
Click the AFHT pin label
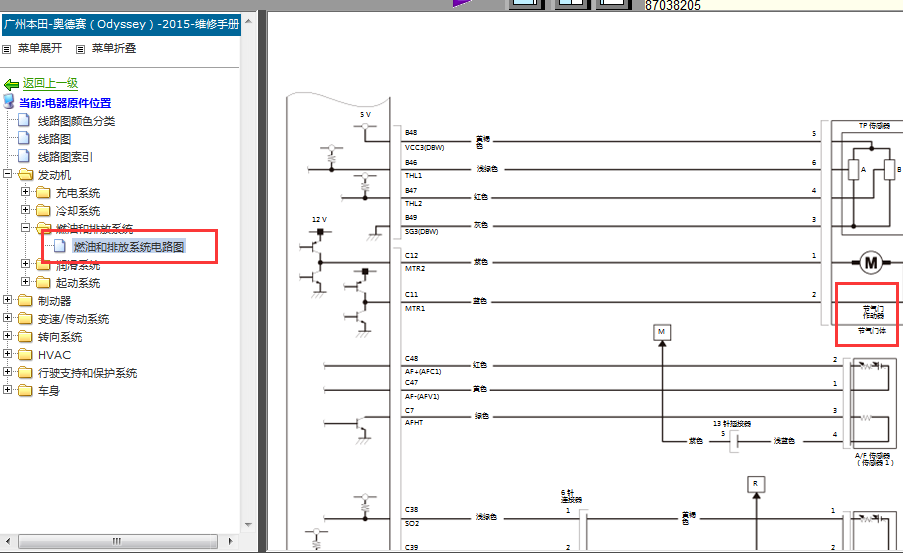pos(414,422)
